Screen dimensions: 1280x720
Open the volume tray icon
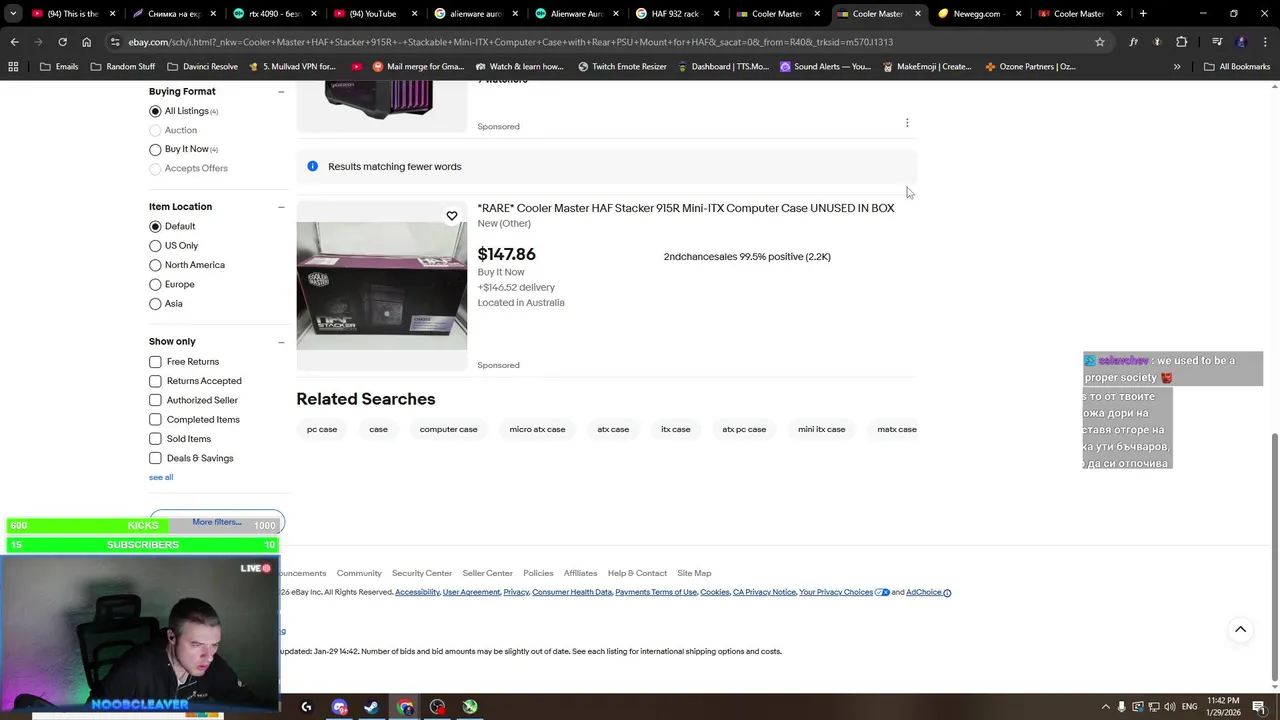pyautogui.click(x=1171, y=707)
